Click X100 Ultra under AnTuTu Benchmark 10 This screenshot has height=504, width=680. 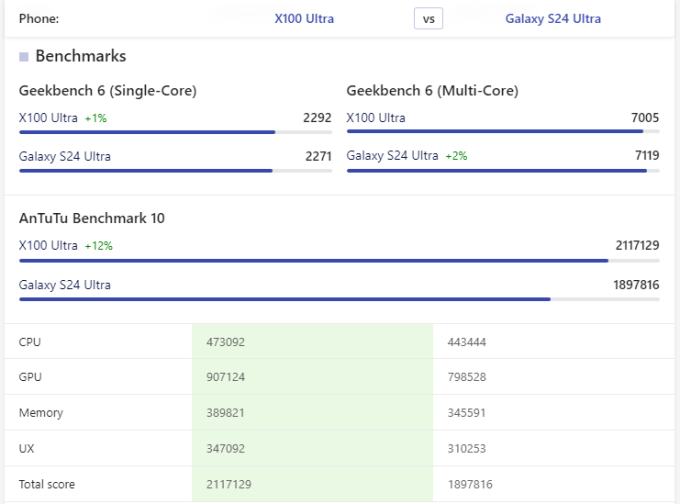[x=48, y=245]
